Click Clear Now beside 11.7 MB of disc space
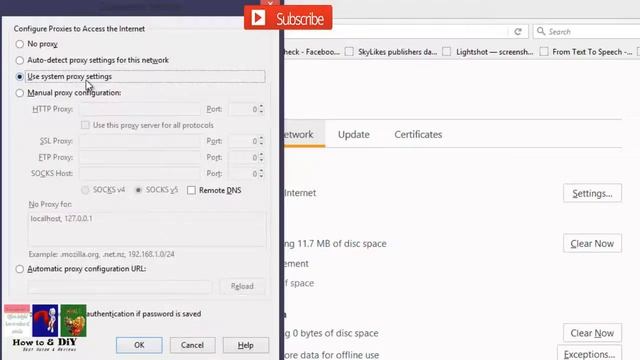The height and width of the screenshot is (360, 640). click(592, 244)
